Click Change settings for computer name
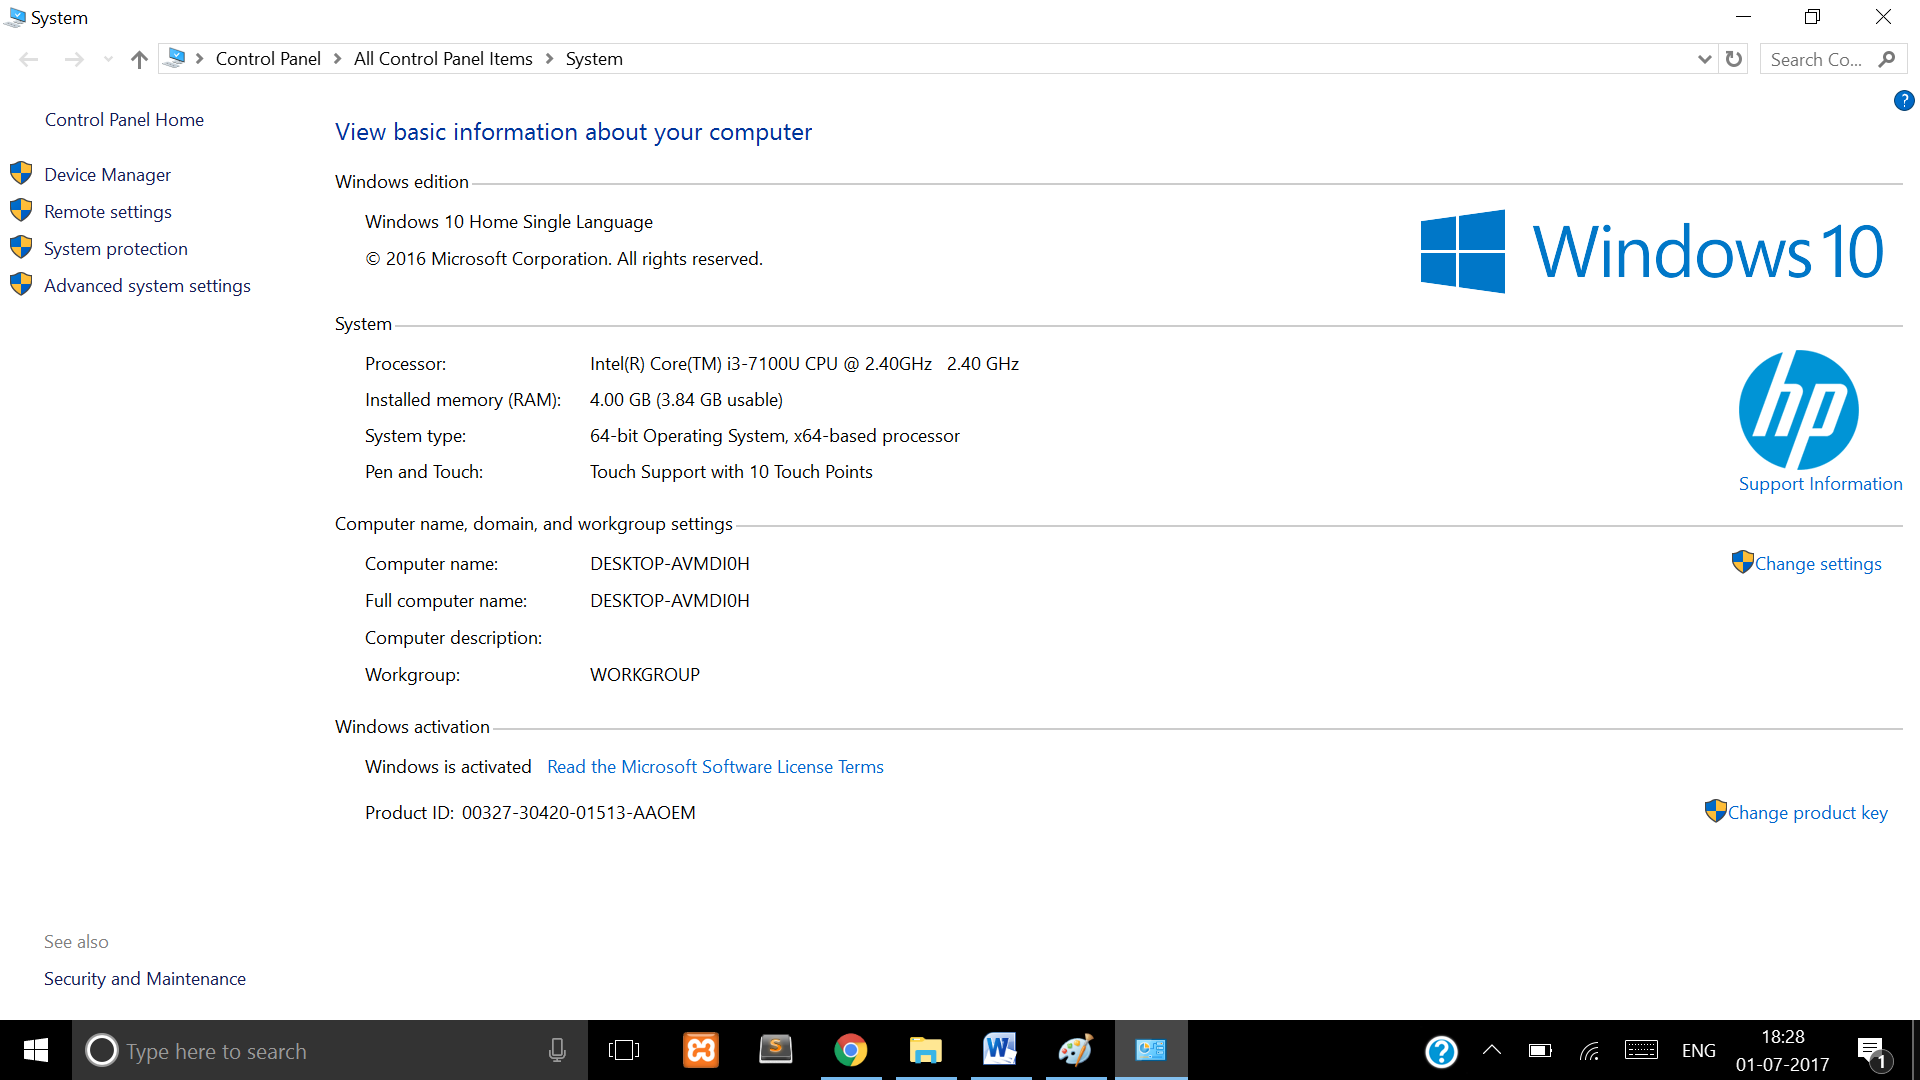1920x1080 pixels. point(1817,564)
